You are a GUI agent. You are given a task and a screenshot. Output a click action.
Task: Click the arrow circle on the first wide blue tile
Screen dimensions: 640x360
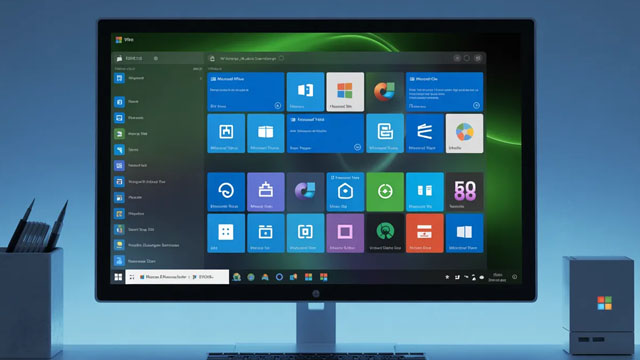[278, 106]
